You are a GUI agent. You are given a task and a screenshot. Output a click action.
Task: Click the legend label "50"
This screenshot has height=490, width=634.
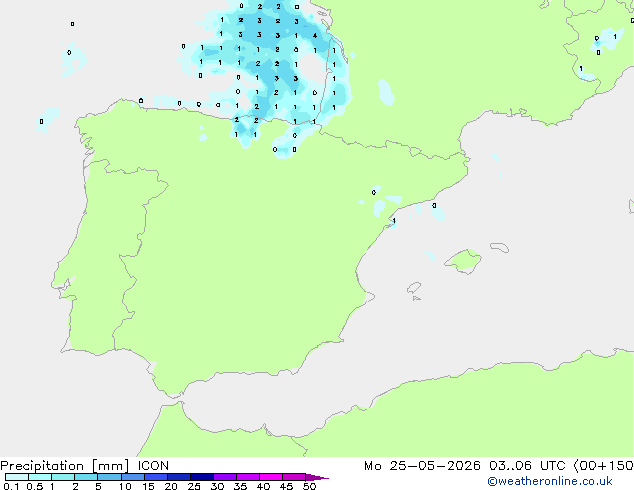click(x=309, y=486)
